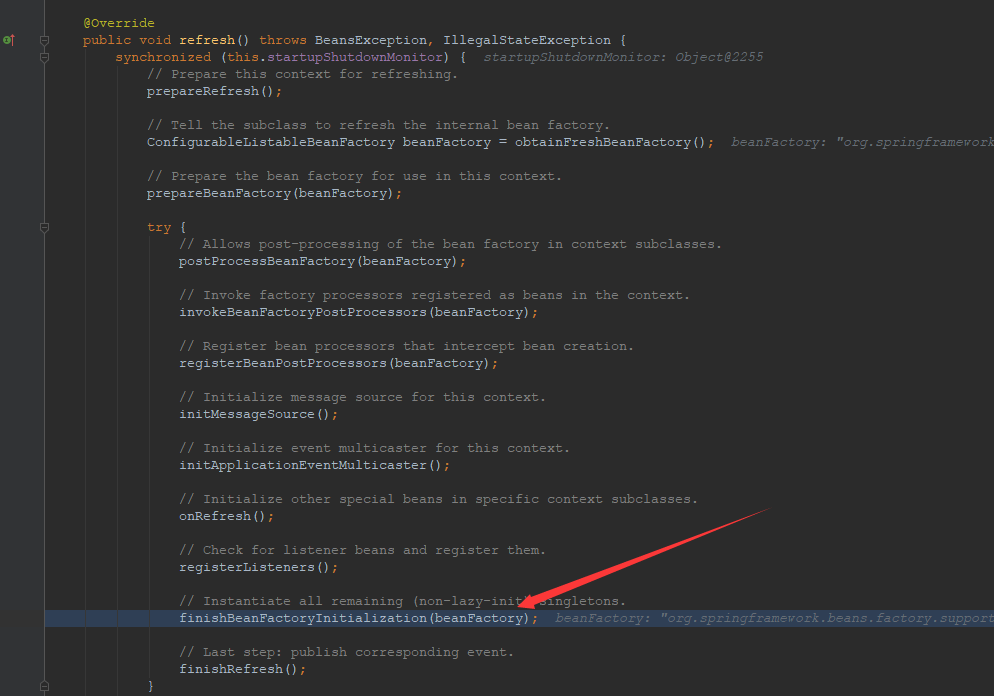Click the overridden method gutter icon beside refresh()

[x=8, y=40]
